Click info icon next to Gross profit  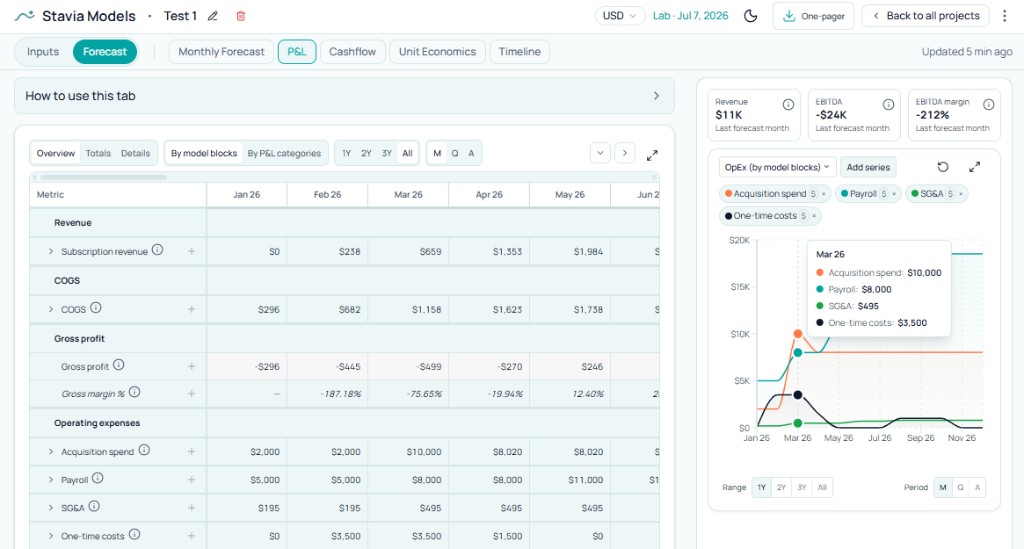click(119, 366)
